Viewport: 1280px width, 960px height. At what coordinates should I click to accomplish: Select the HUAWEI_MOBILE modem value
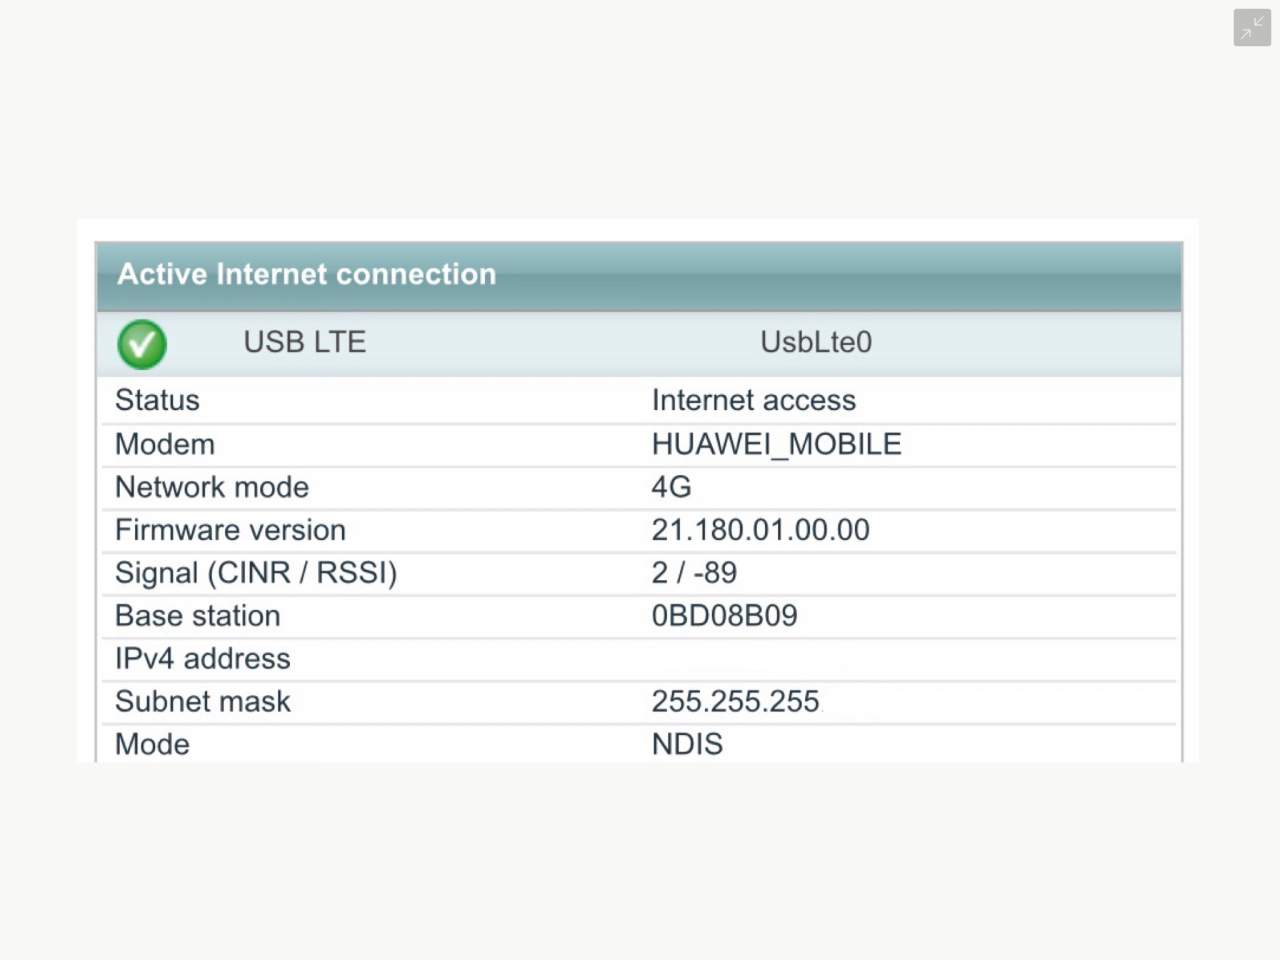[776, 444]
